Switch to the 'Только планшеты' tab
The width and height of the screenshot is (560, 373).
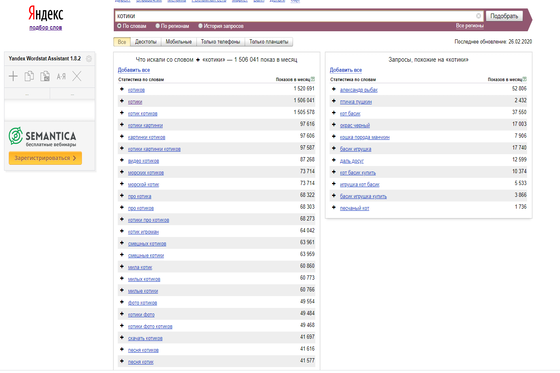pyautogui.click(x=269, y=42)
